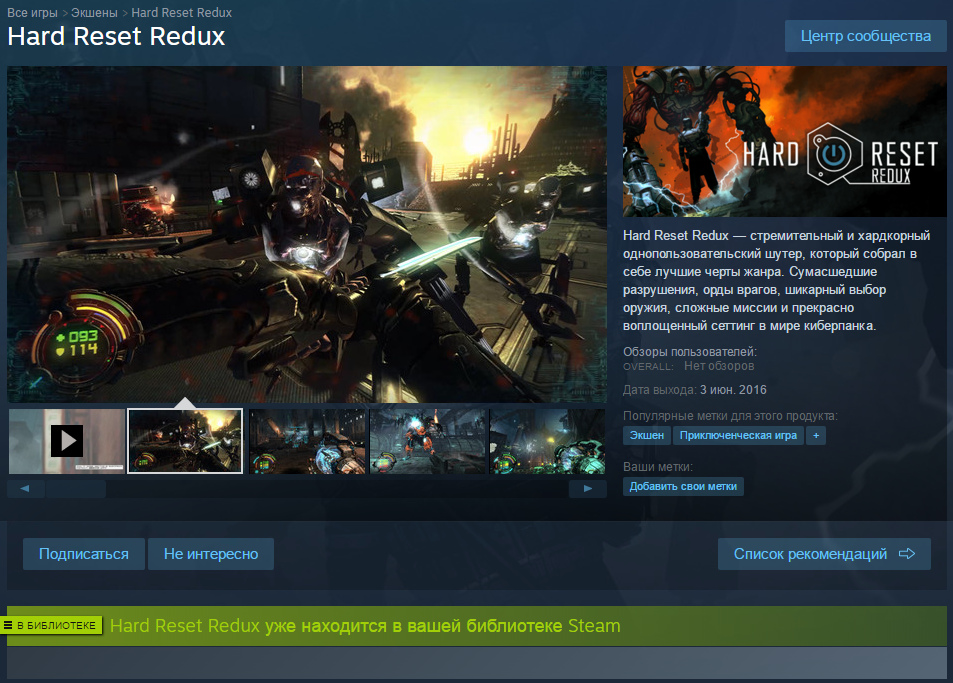
Task: Click the right arrow of thumbnail strip
Action: 588,489
